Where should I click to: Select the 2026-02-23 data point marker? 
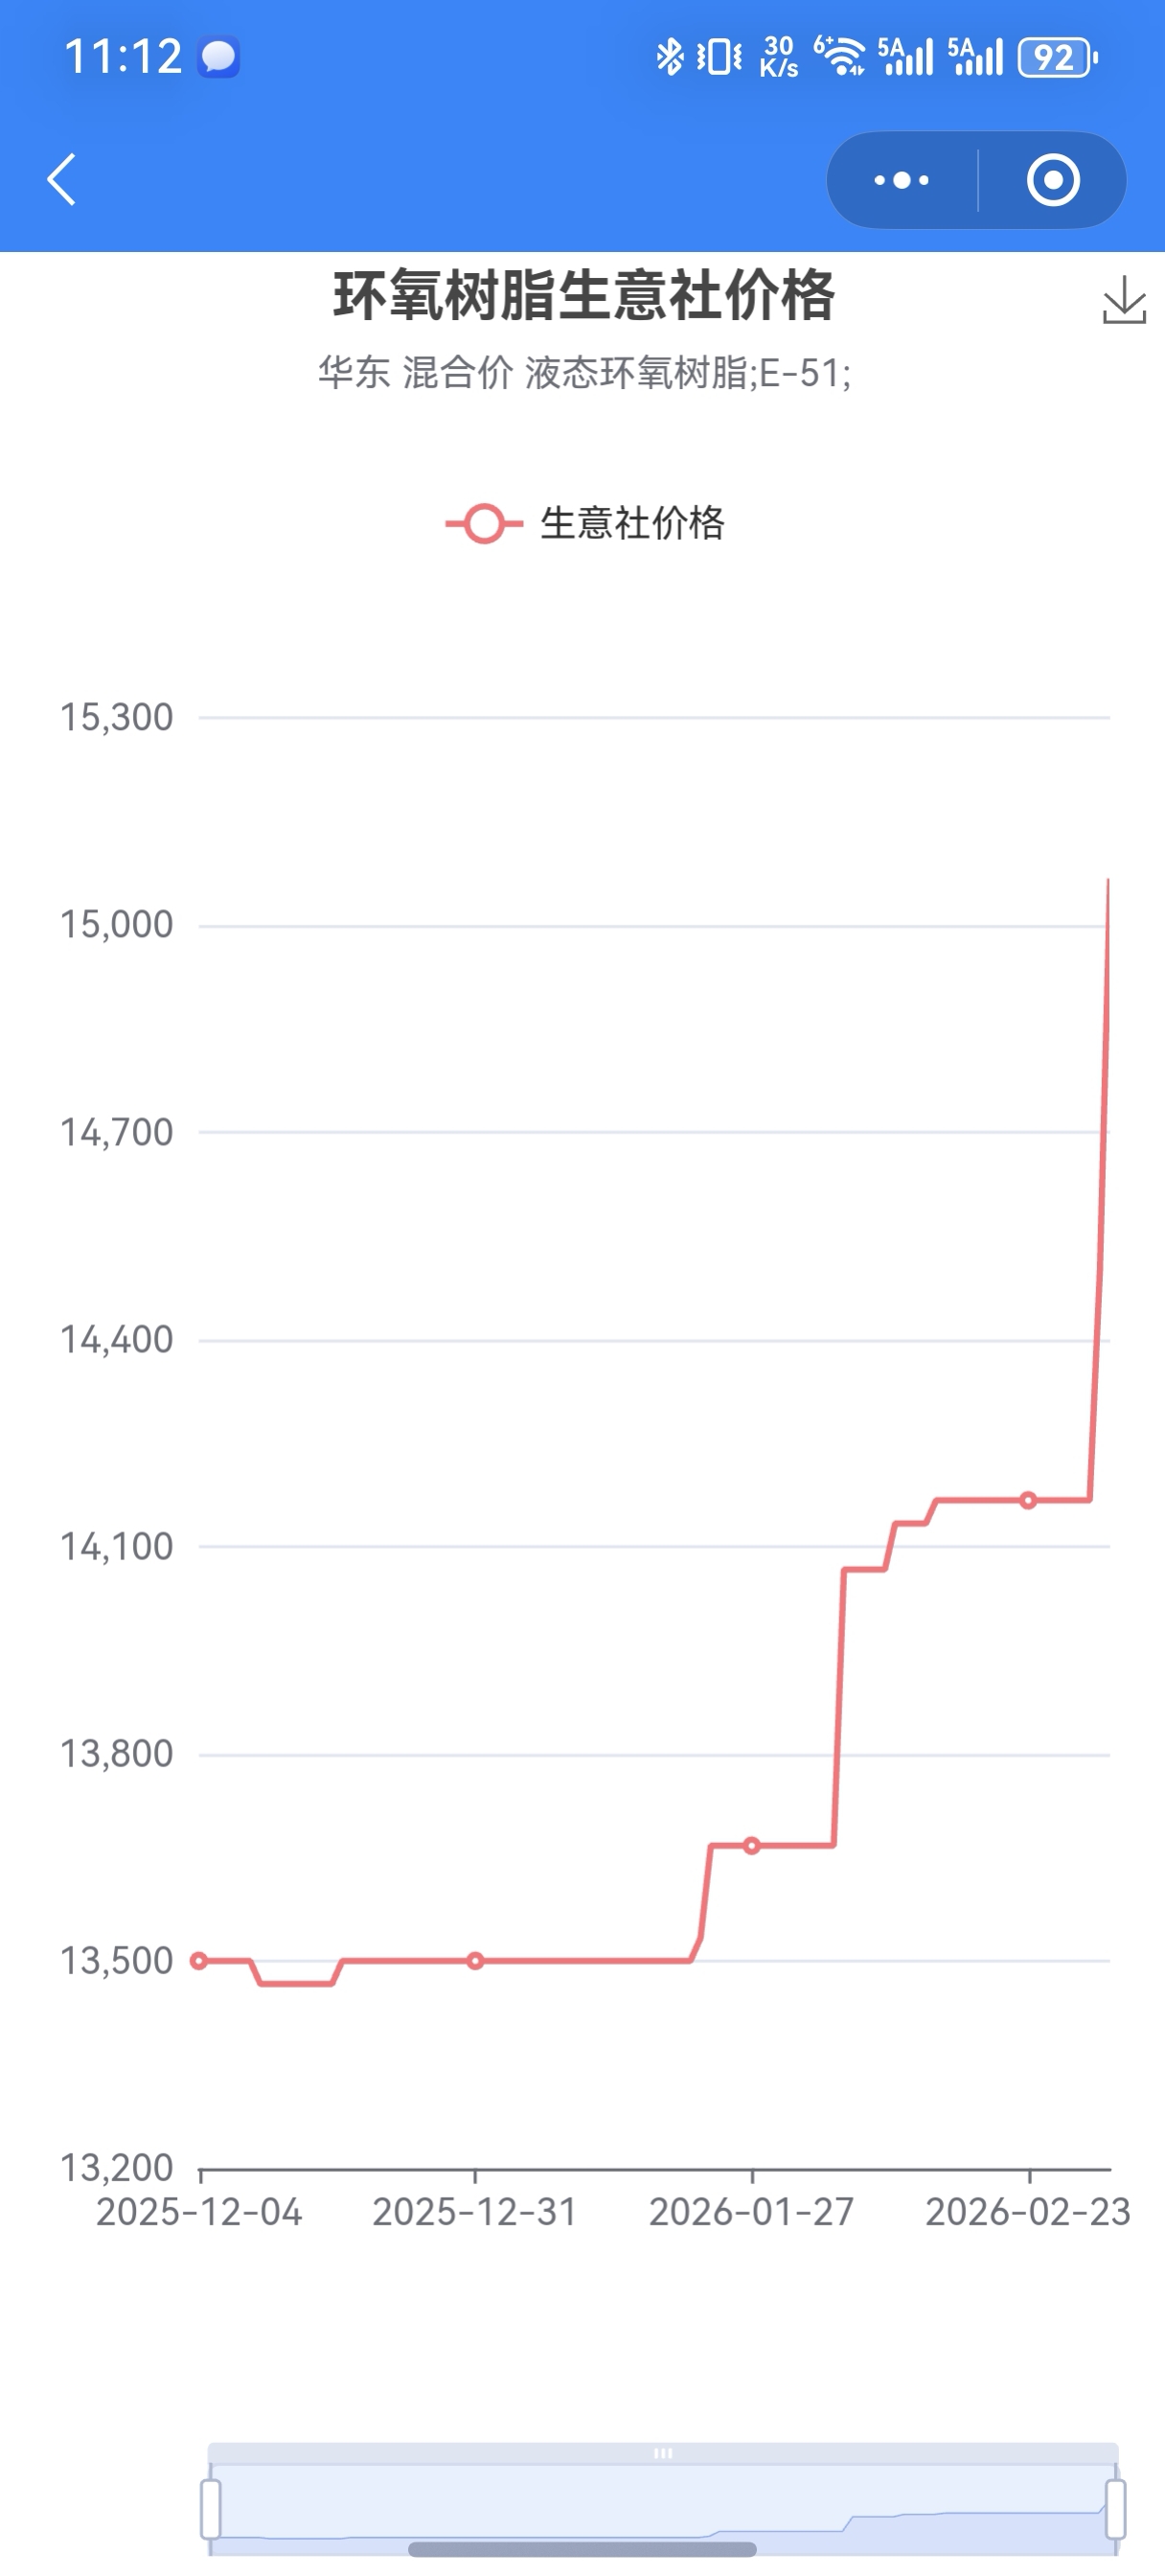[1028, 1500]
